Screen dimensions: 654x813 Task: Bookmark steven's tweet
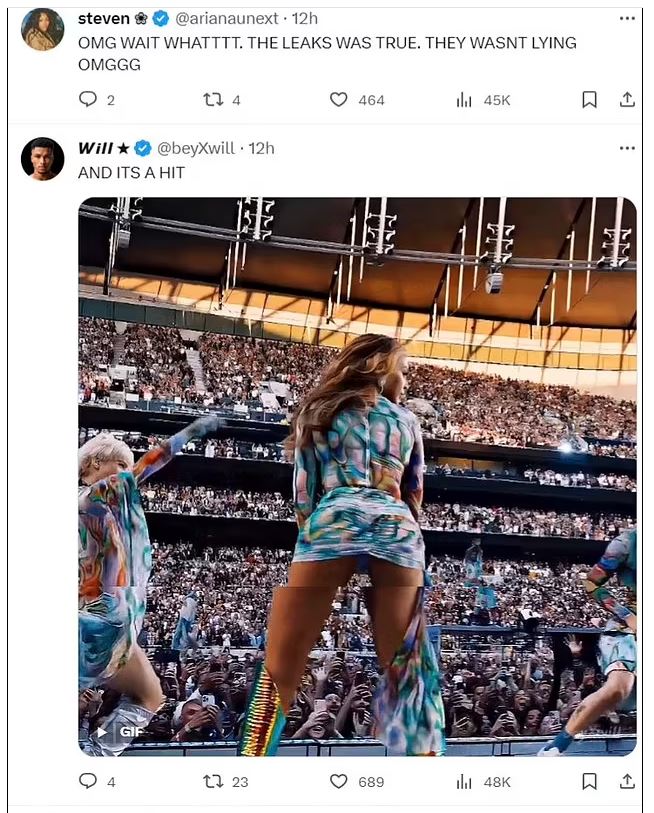590,100
